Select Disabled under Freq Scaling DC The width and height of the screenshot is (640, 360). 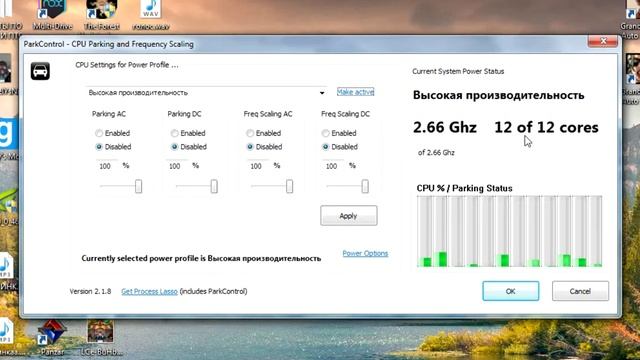325,147
